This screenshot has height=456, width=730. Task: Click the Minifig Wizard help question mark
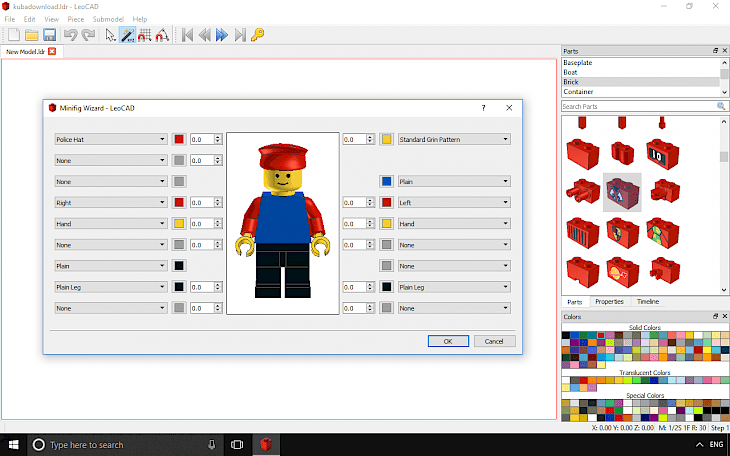(x=483, y=108)
